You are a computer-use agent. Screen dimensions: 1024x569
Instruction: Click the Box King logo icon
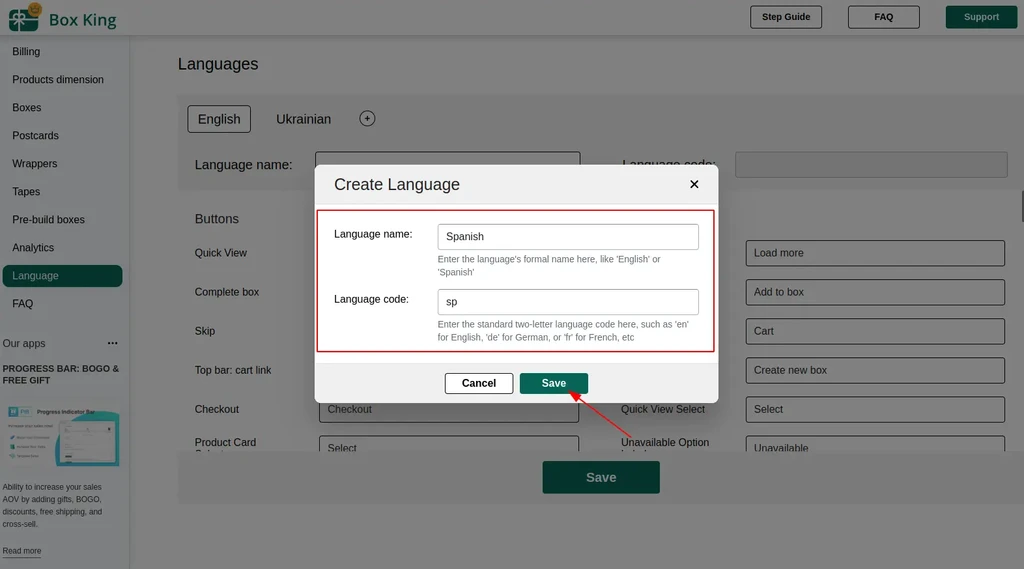24,18
